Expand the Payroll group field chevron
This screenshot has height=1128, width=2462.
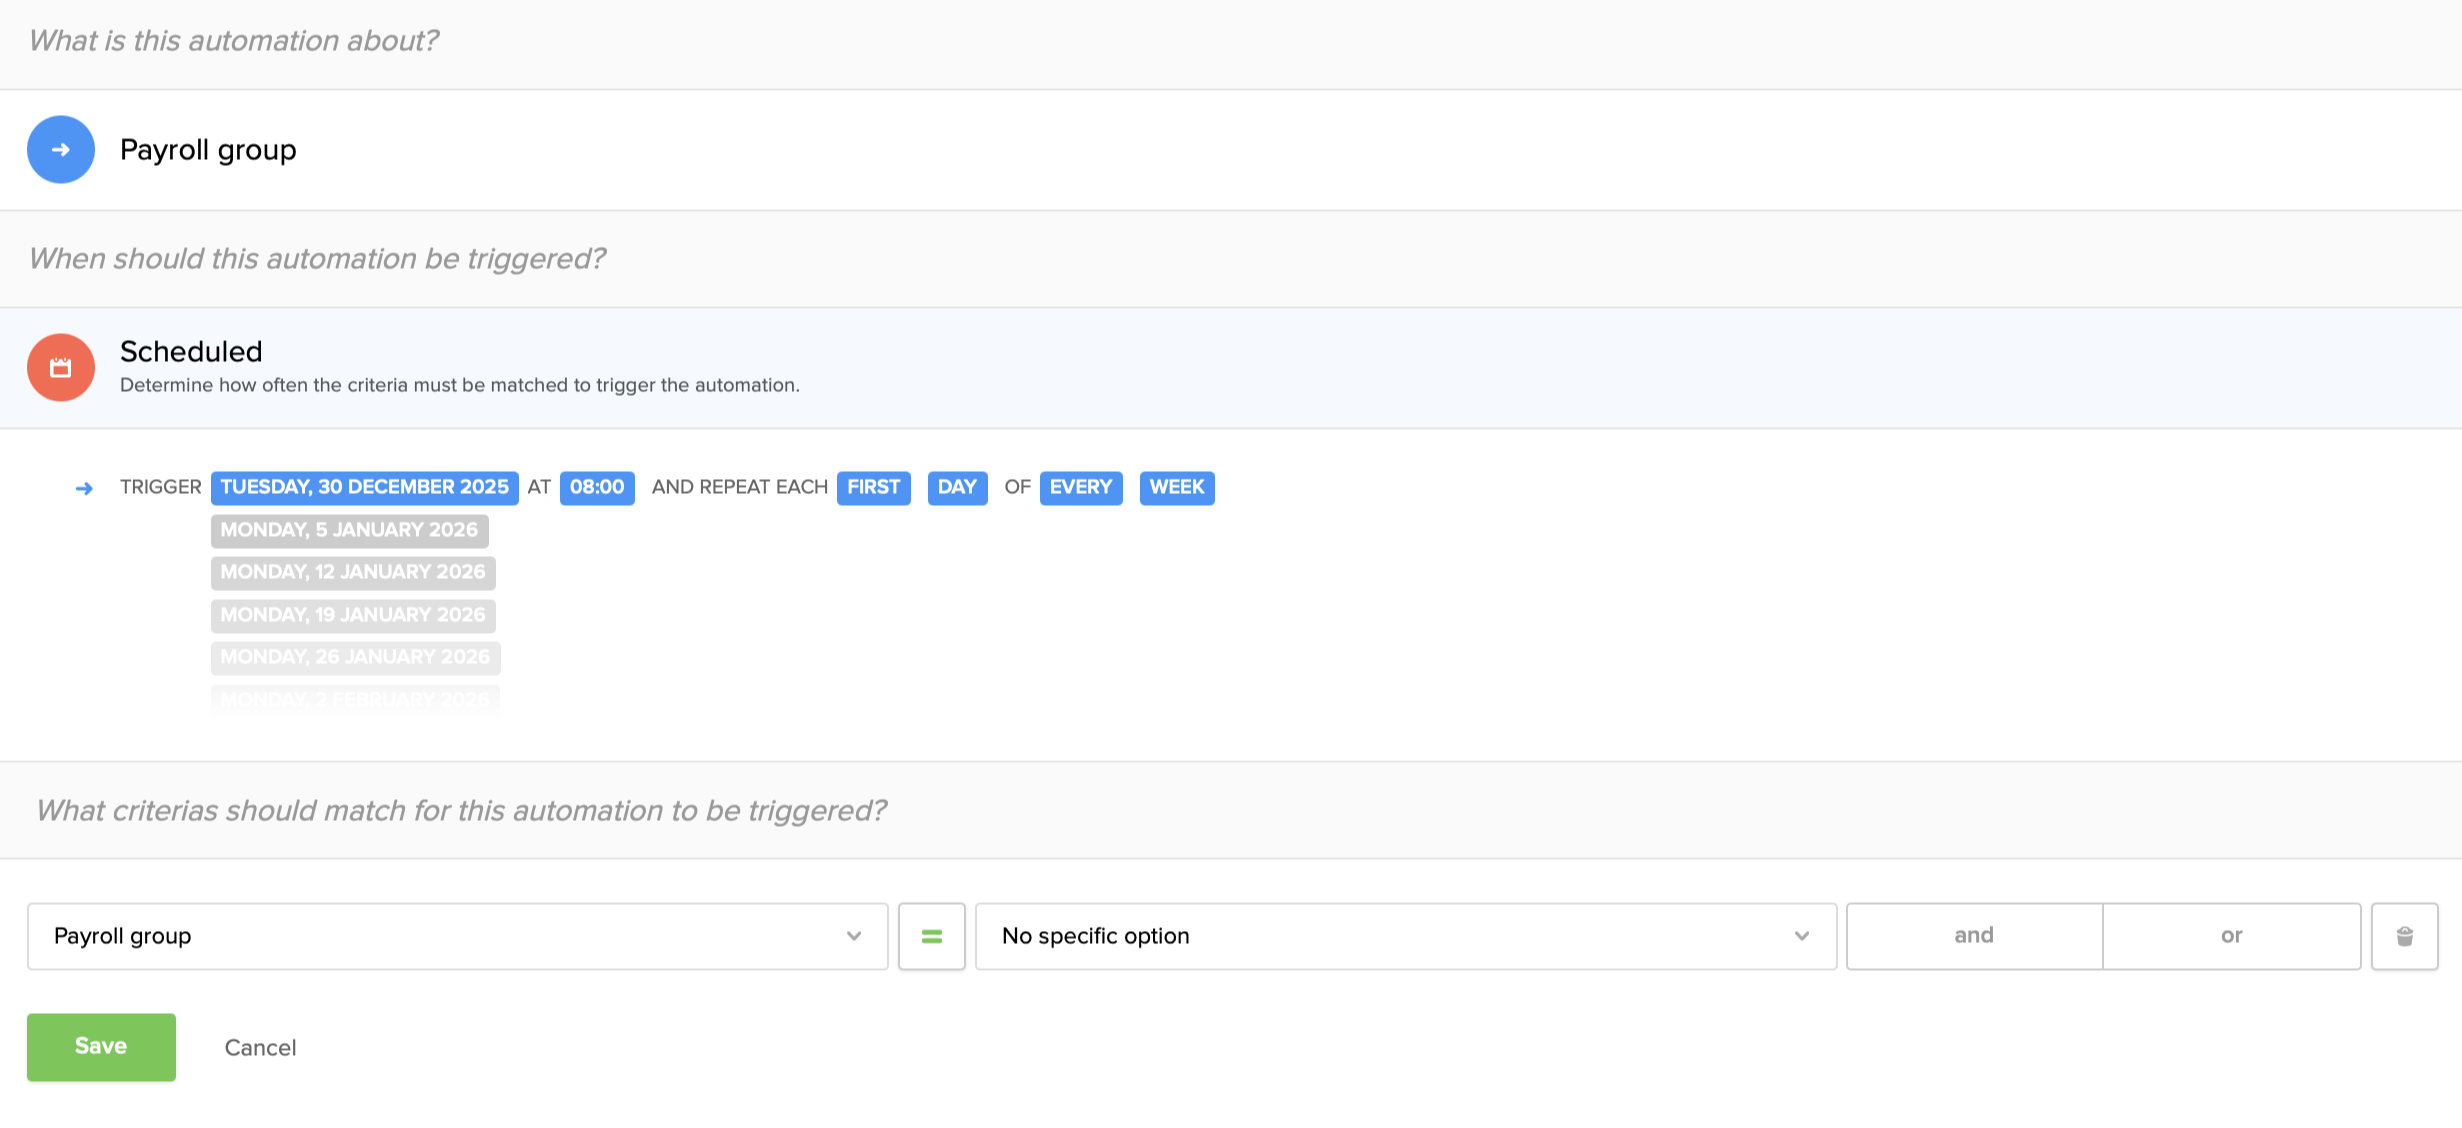(x=852, y=935)
